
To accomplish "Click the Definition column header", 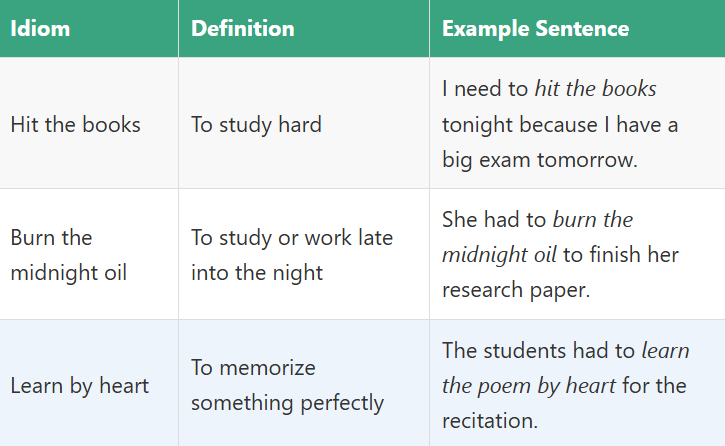I will point(243,28).
